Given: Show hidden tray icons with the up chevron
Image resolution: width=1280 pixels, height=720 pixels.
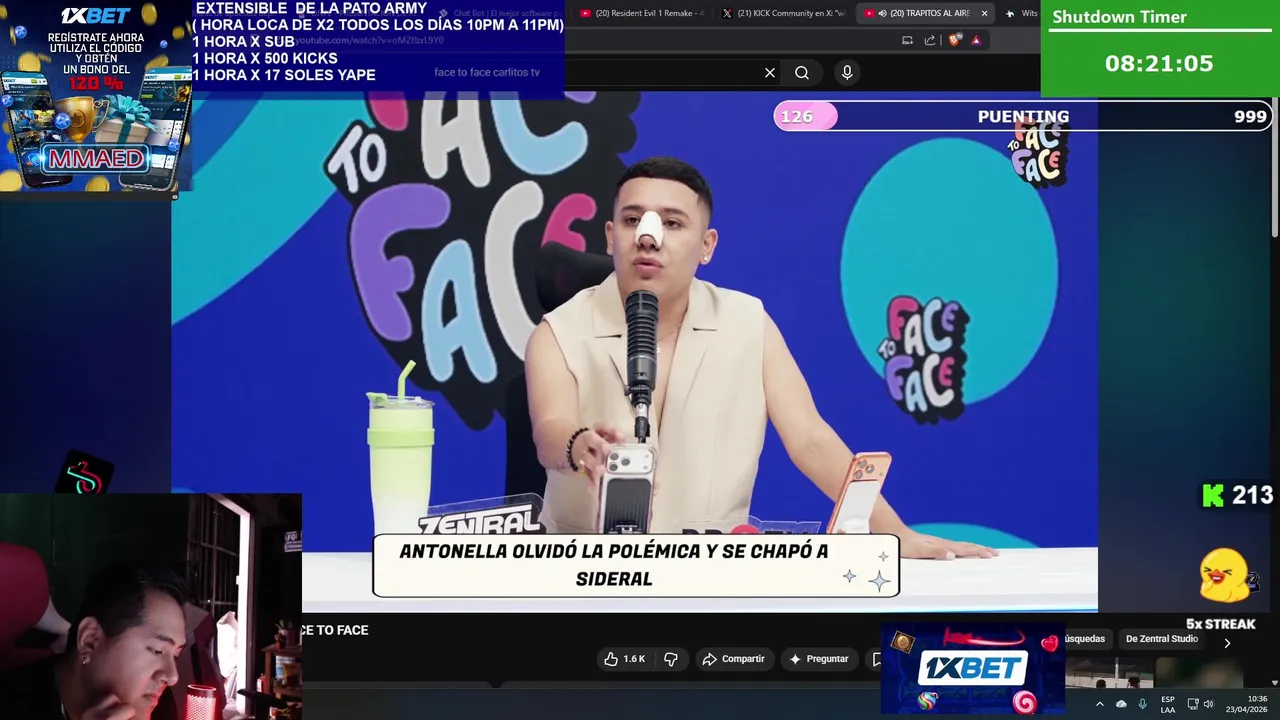Looking at the screenshot, I should click(1099, 704).
